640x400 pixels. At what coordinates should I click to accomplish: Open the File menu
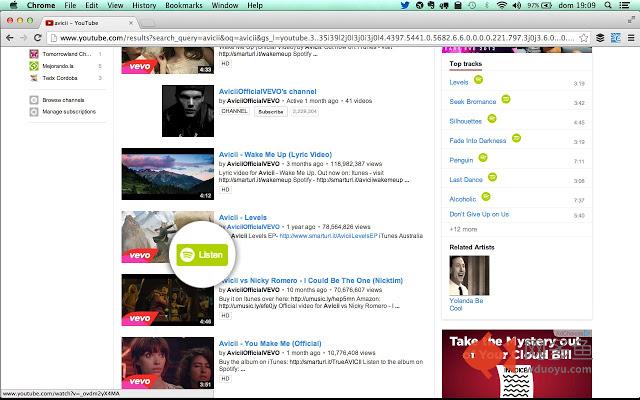pyautogui.click(x=70, y=5)
